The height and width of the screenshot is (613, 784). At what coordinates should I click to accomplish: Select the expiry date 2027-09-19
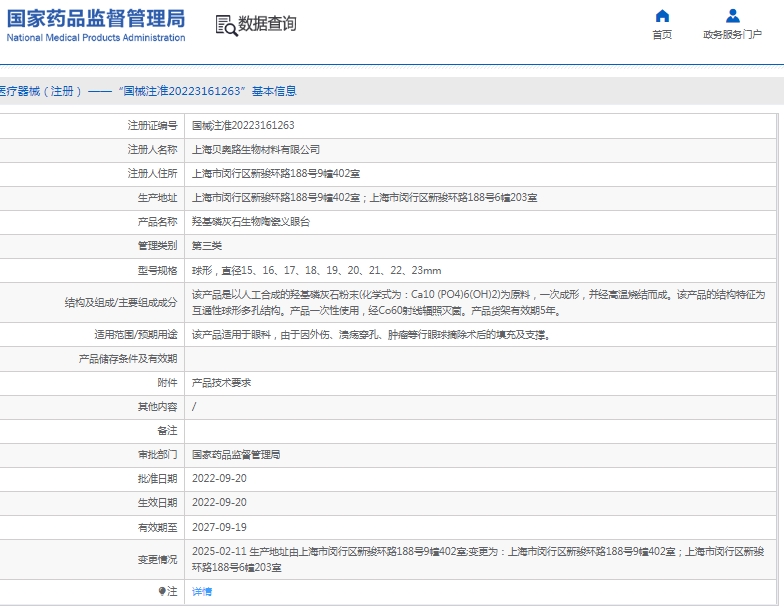point(220,528)
